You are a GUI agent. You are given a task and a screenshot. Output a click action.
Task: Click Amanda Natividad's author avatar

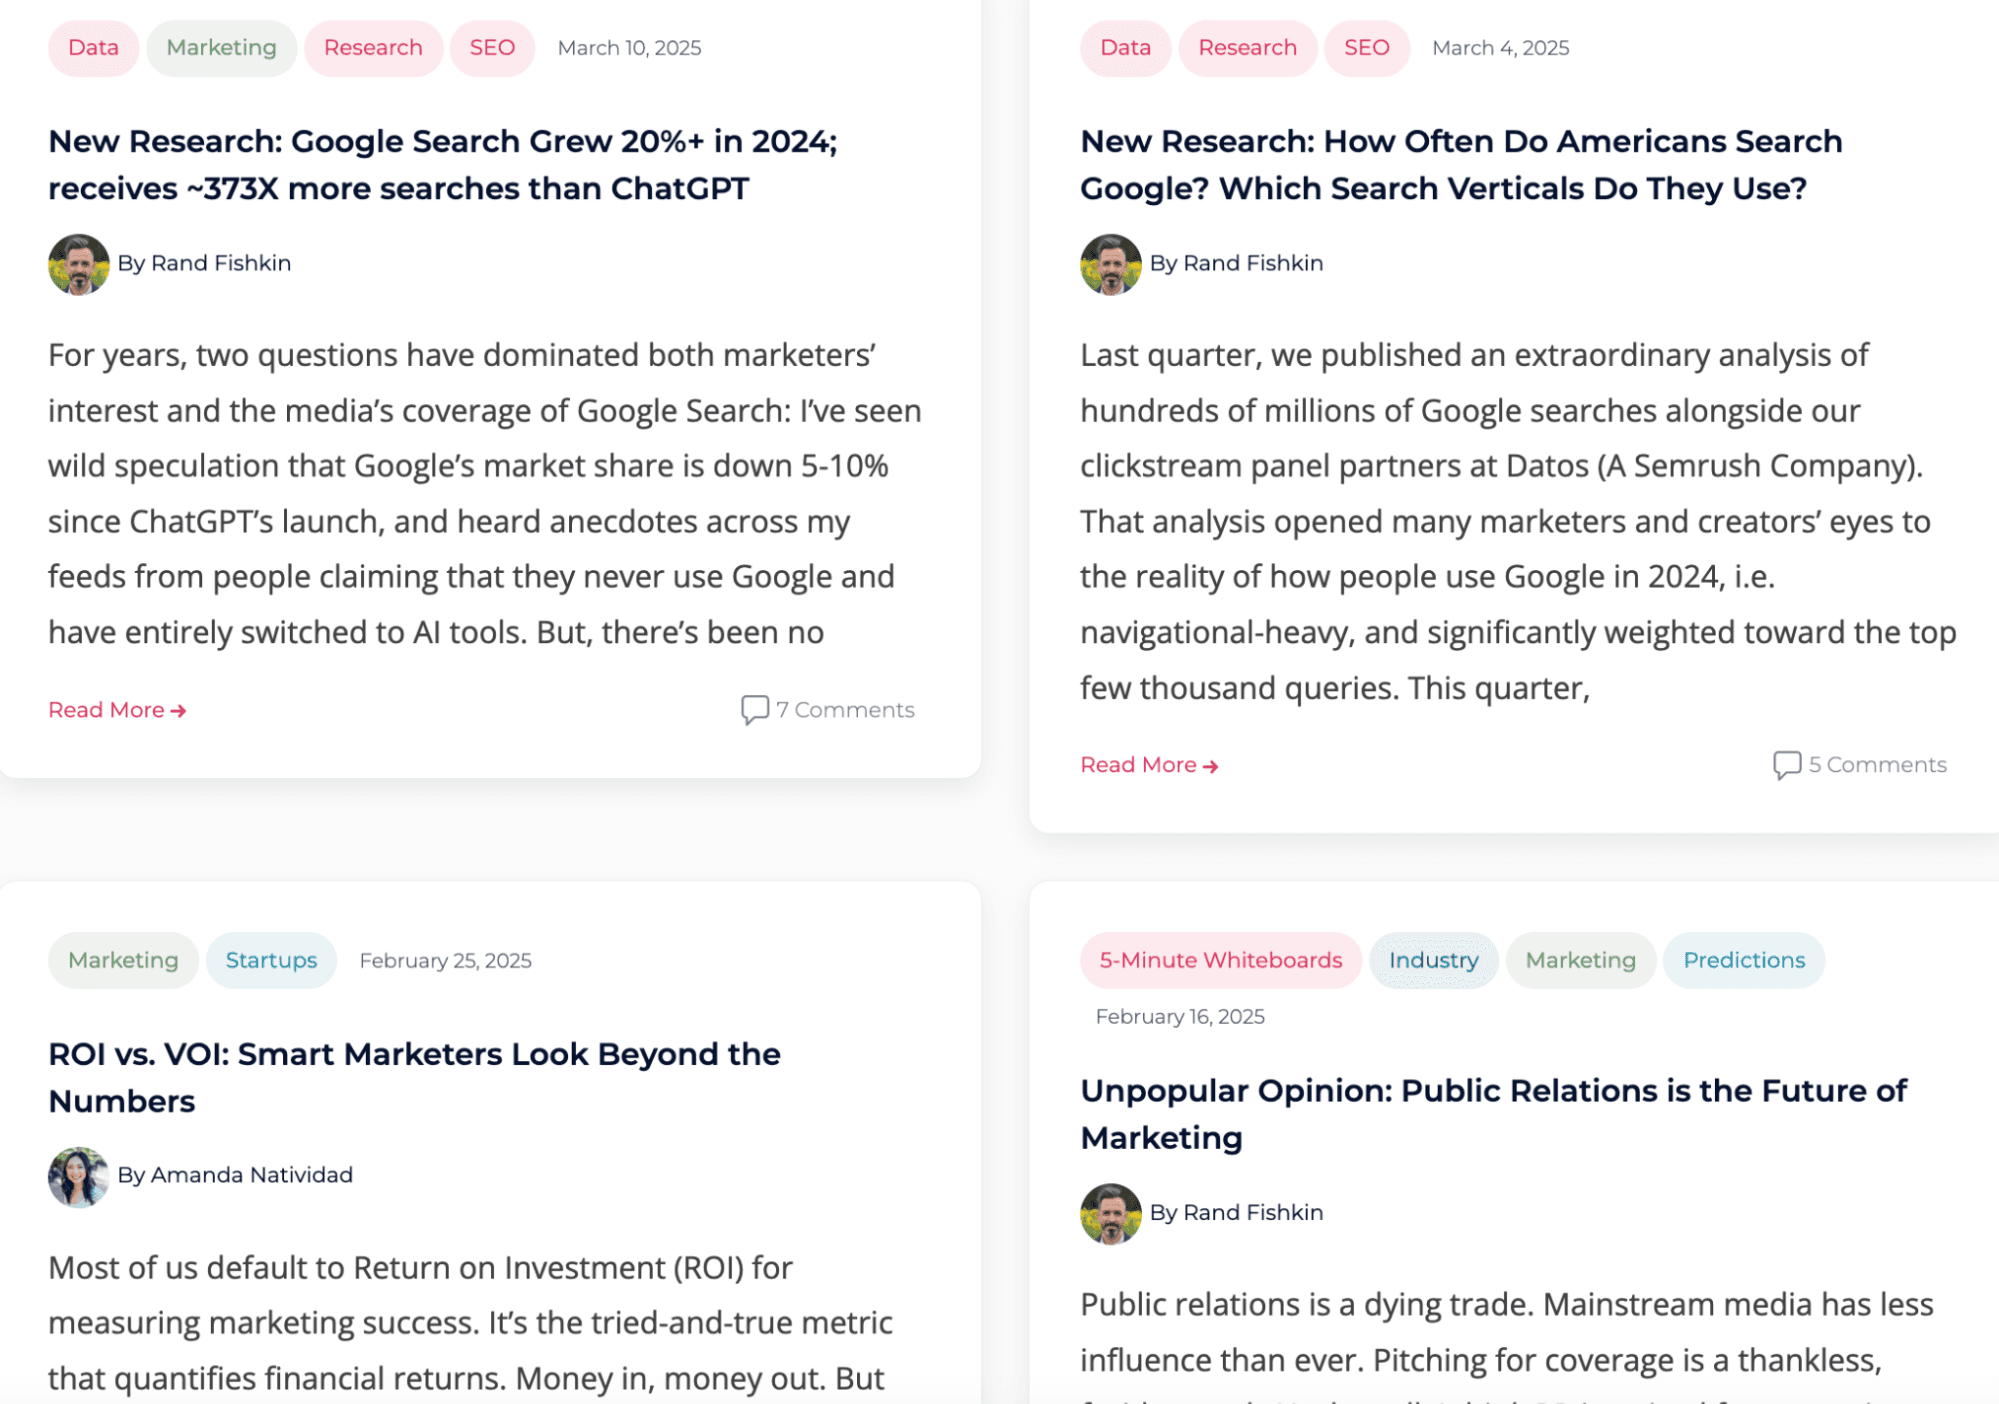(x=79, y=1176)
